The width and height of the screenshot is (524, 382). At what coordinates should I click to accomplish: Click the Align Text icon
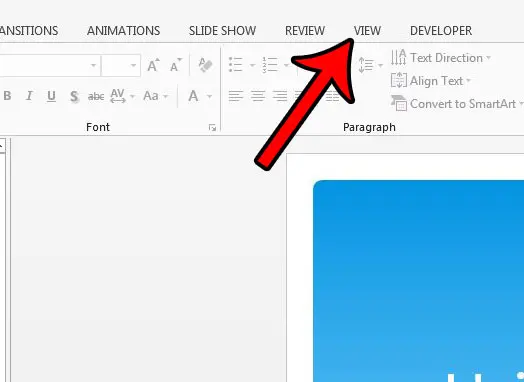click(399, 81)
